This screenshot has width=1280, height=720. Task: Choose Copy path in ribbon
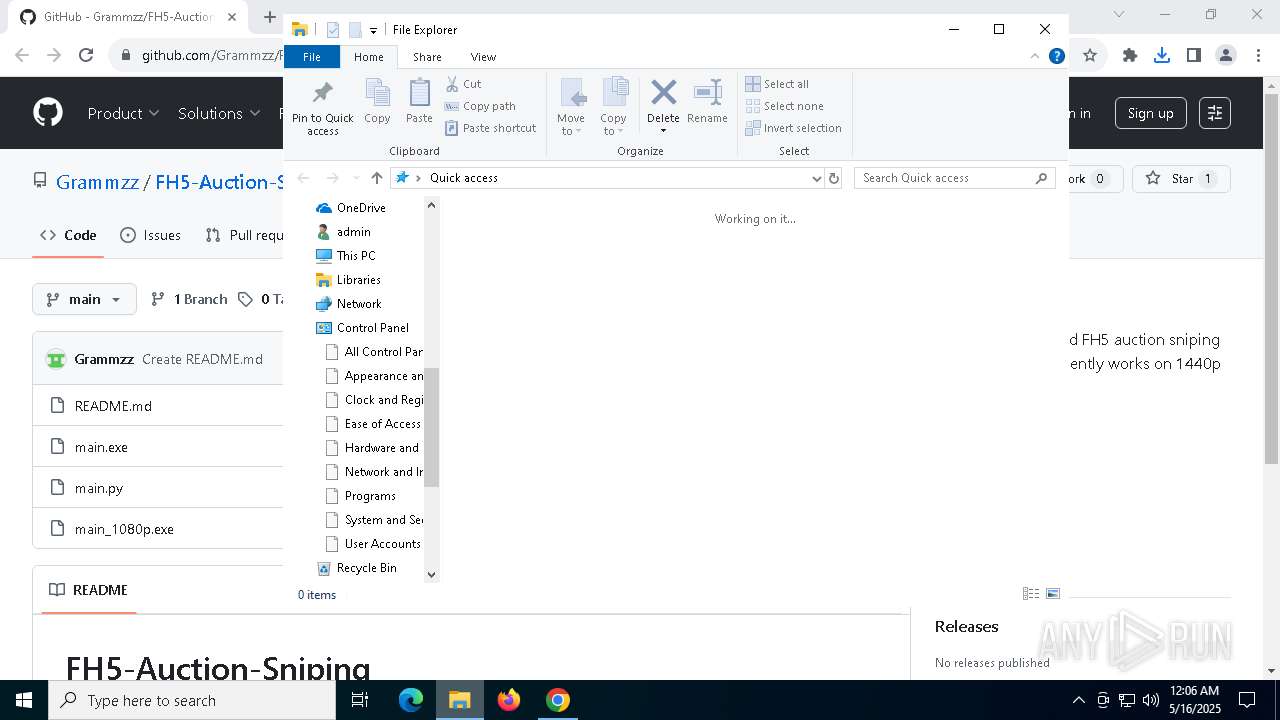pos(480,106)
